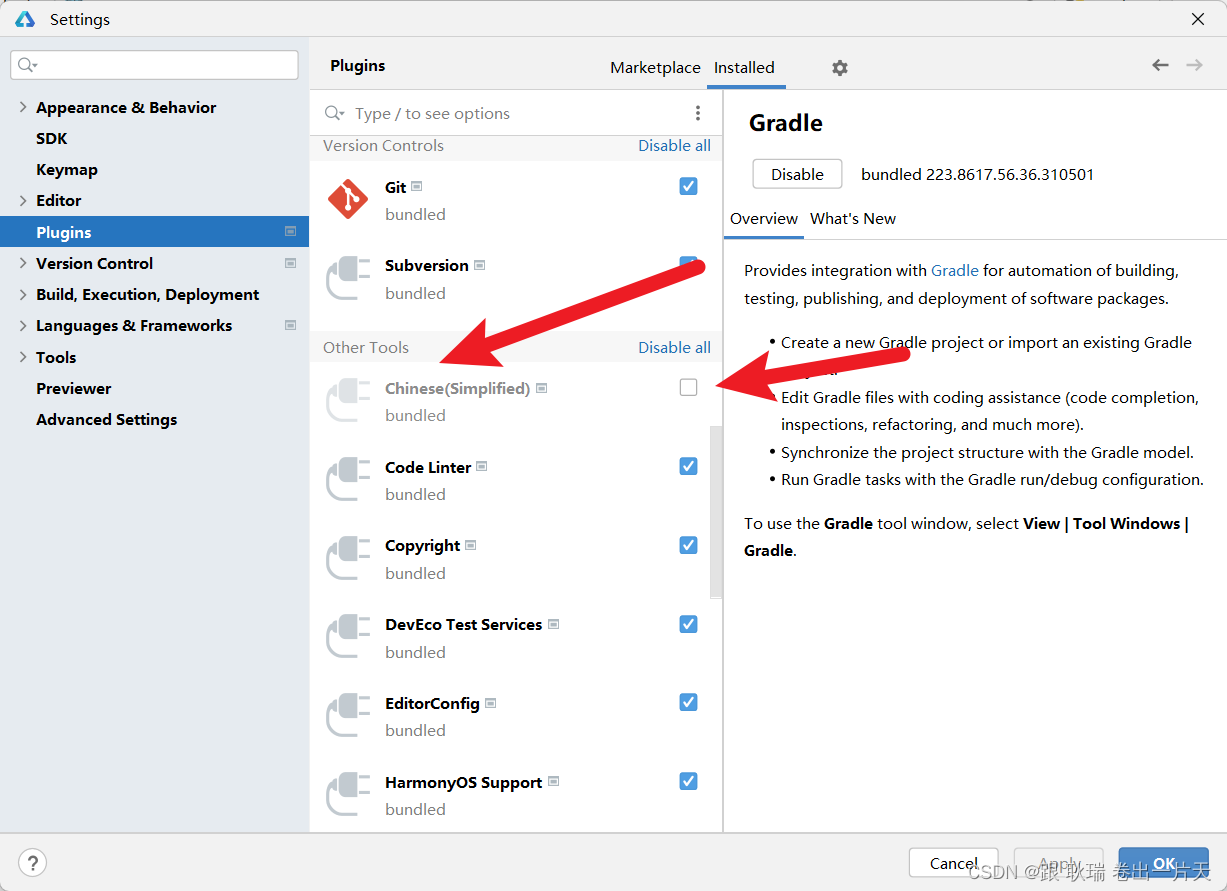Screen dimensions: 1227x891
Task: Select the Chinese(Simplified) plugin row
Action: pyautogui.click(x=515, y=401)
